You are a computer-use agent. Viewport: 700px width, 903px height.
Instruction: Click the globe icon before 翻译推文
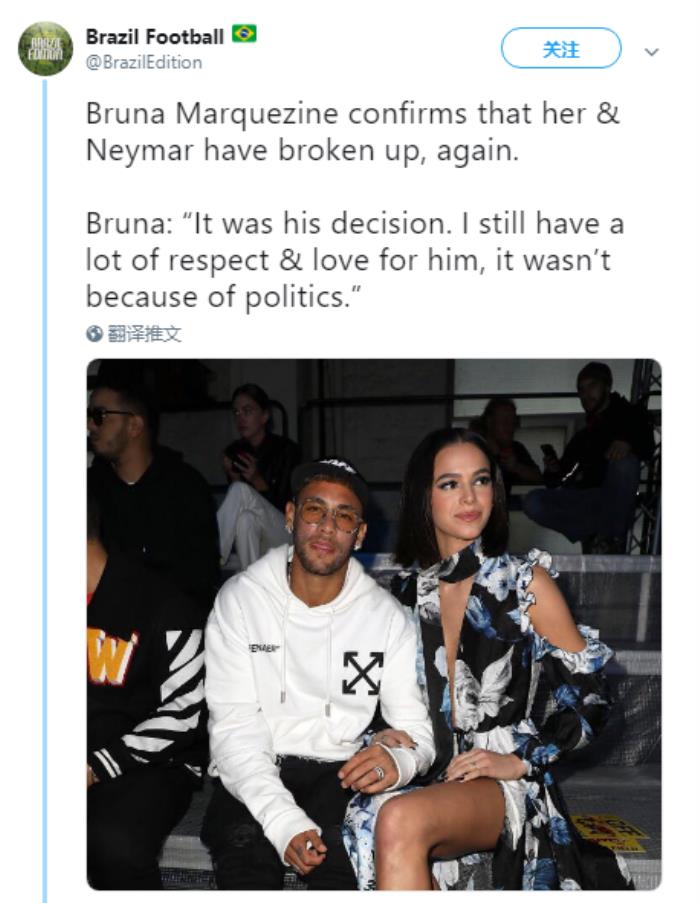(94, 334)
